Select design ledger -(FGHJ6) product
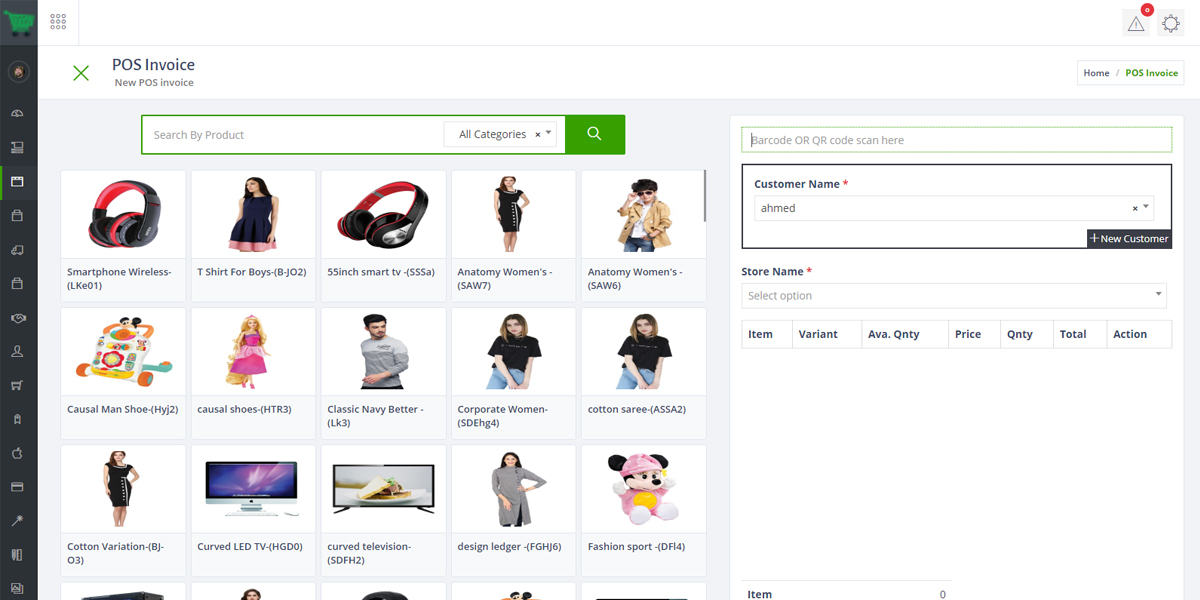The width and height of the screenshot is (1200, 600). click(513, 510)
